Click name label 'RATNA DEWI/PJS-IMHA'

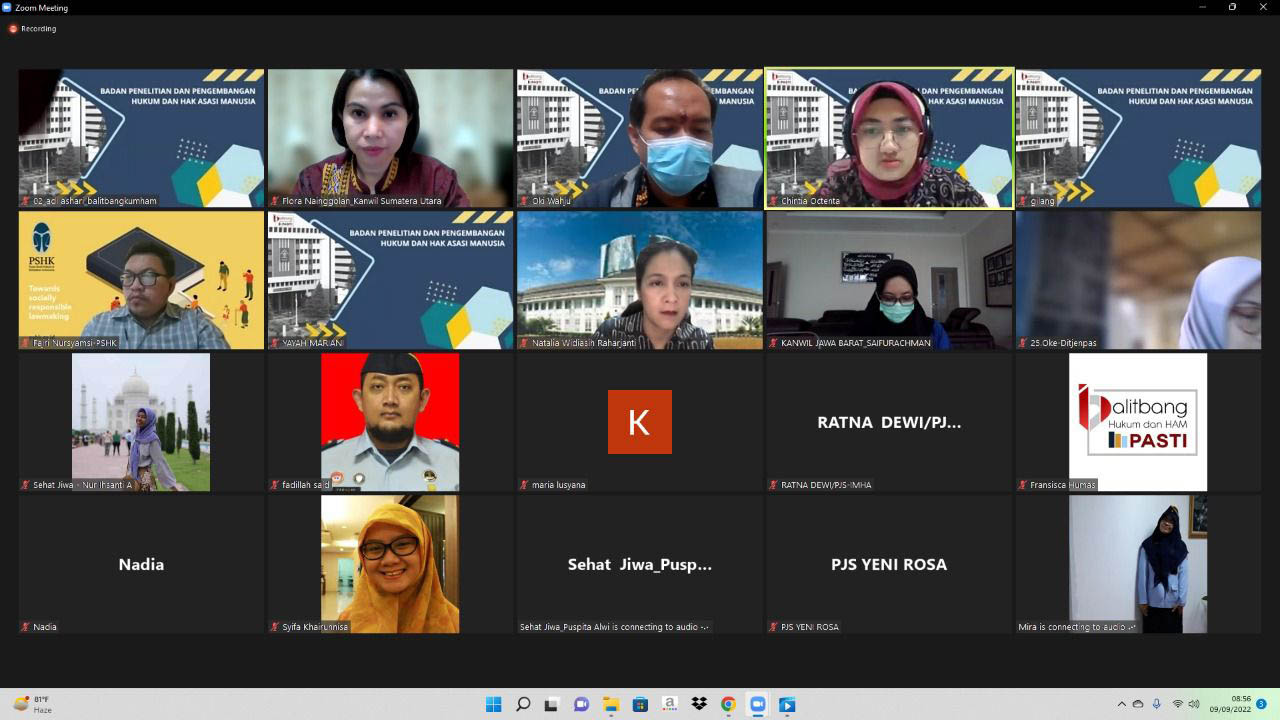827,485
